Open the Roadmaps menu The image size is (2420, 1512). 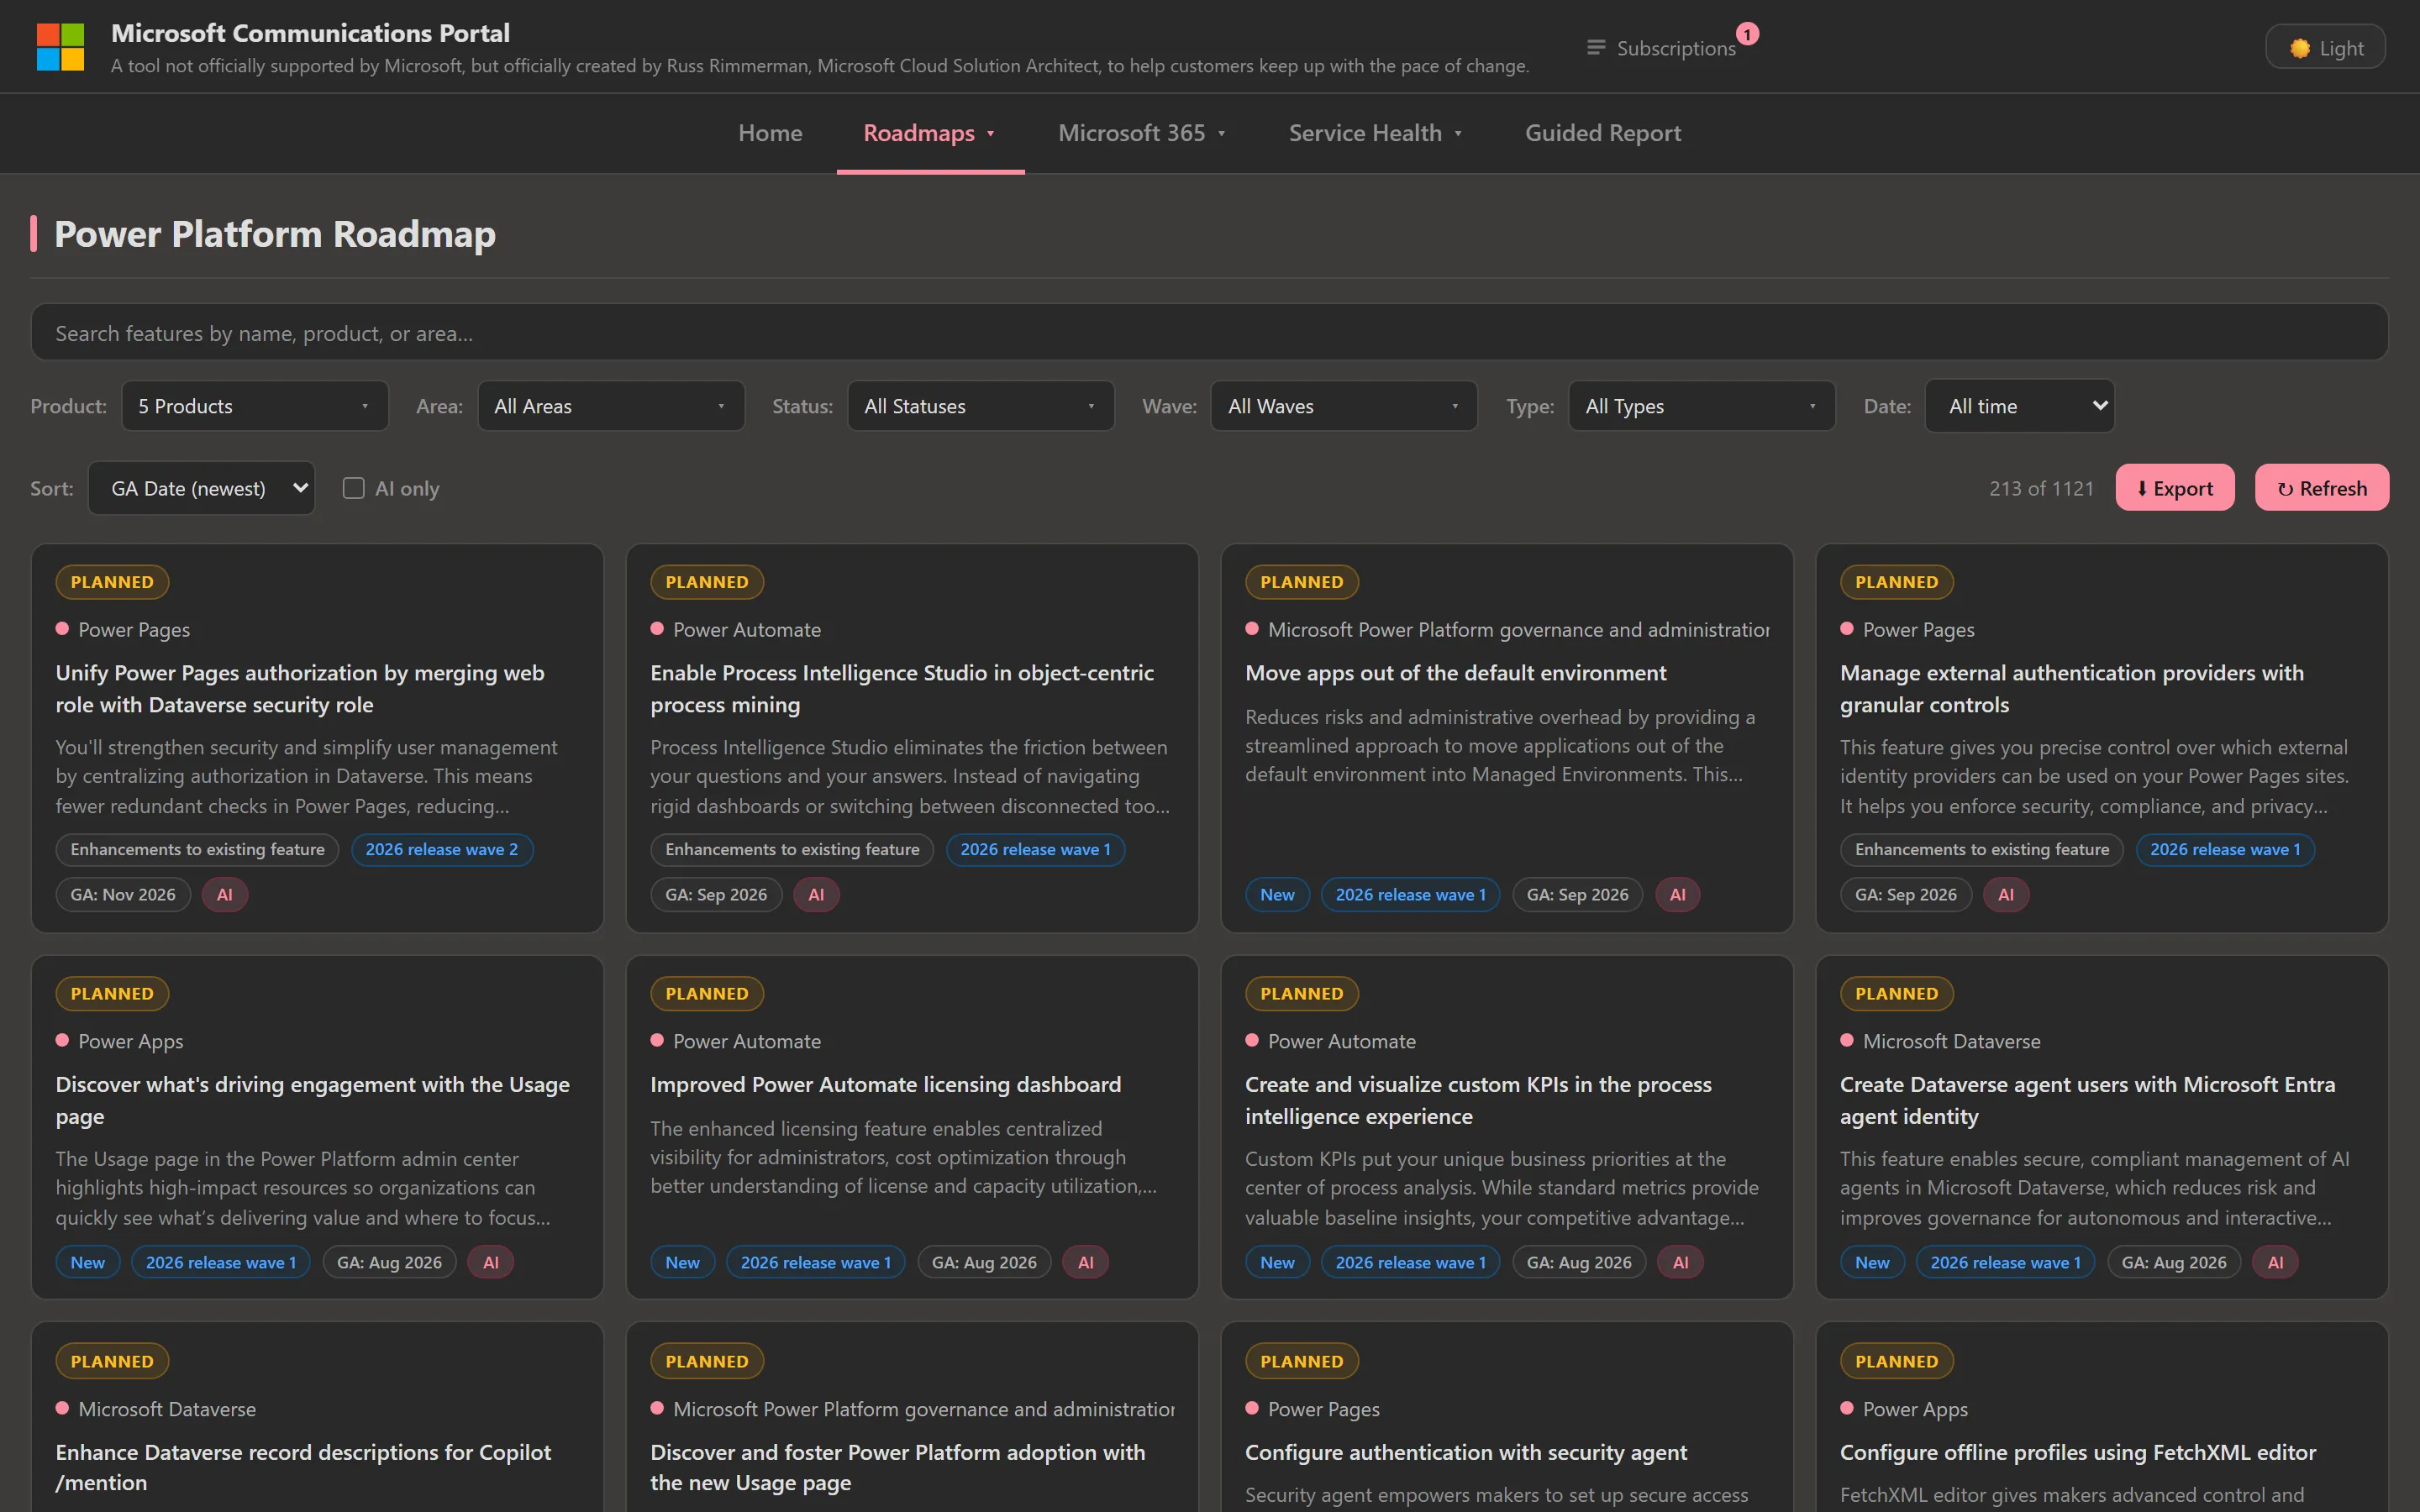point(930,133)
